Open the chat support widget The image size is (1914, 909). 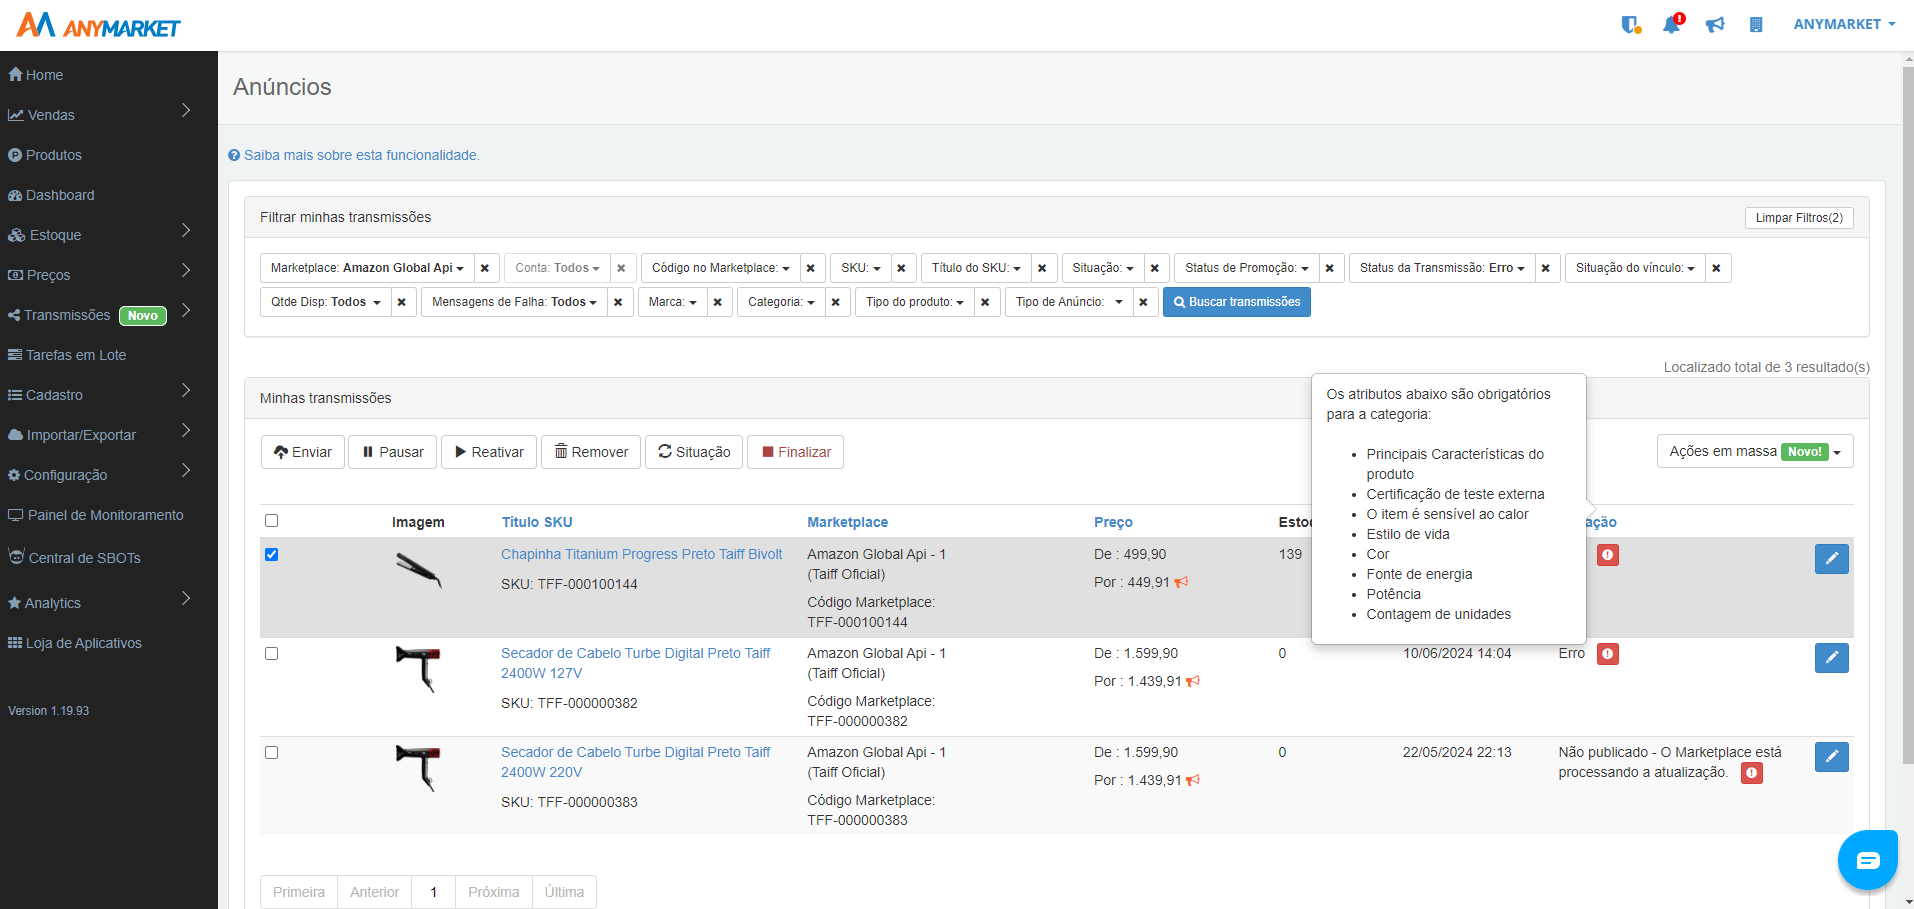coord(1868,860)
